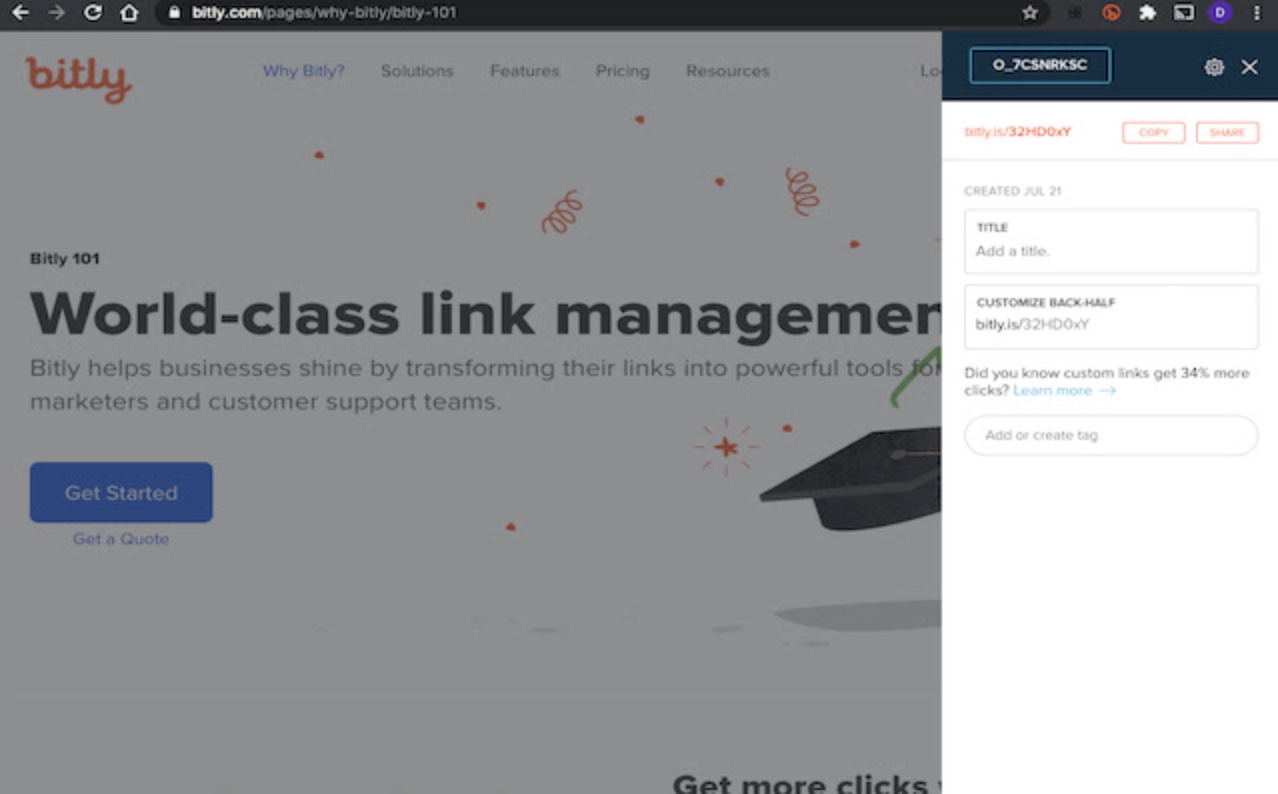Viewport: 1278px width, 794px height.
Task: Copy the shortened bitly link
Action: (x=1153, y=133)
